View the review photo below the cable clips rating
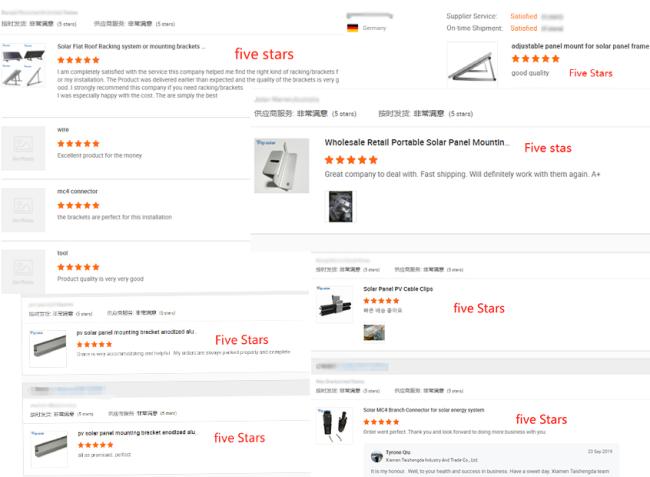650x477 pixels. (374, 332)
